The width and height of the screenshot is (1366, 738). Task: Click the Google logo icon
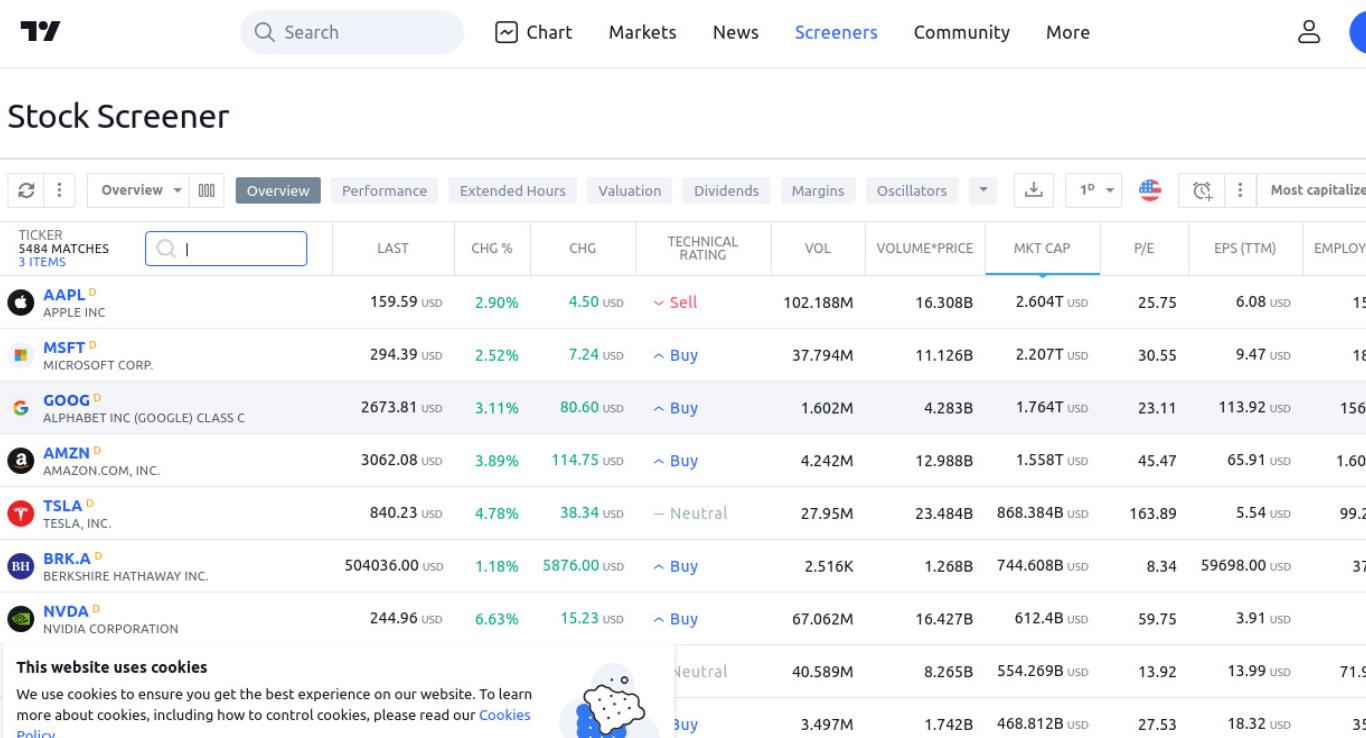point(21,408)
